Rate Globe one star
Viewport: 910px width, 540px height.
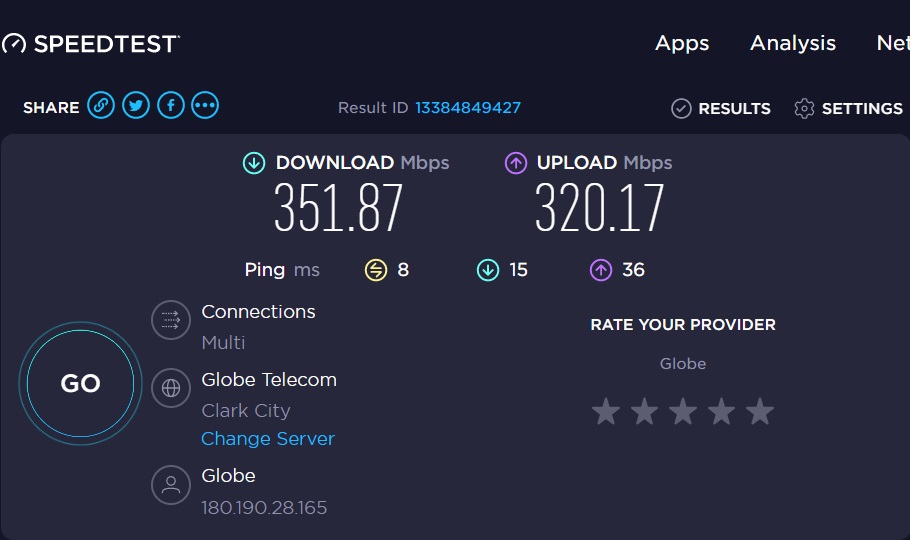coord(605,411)
